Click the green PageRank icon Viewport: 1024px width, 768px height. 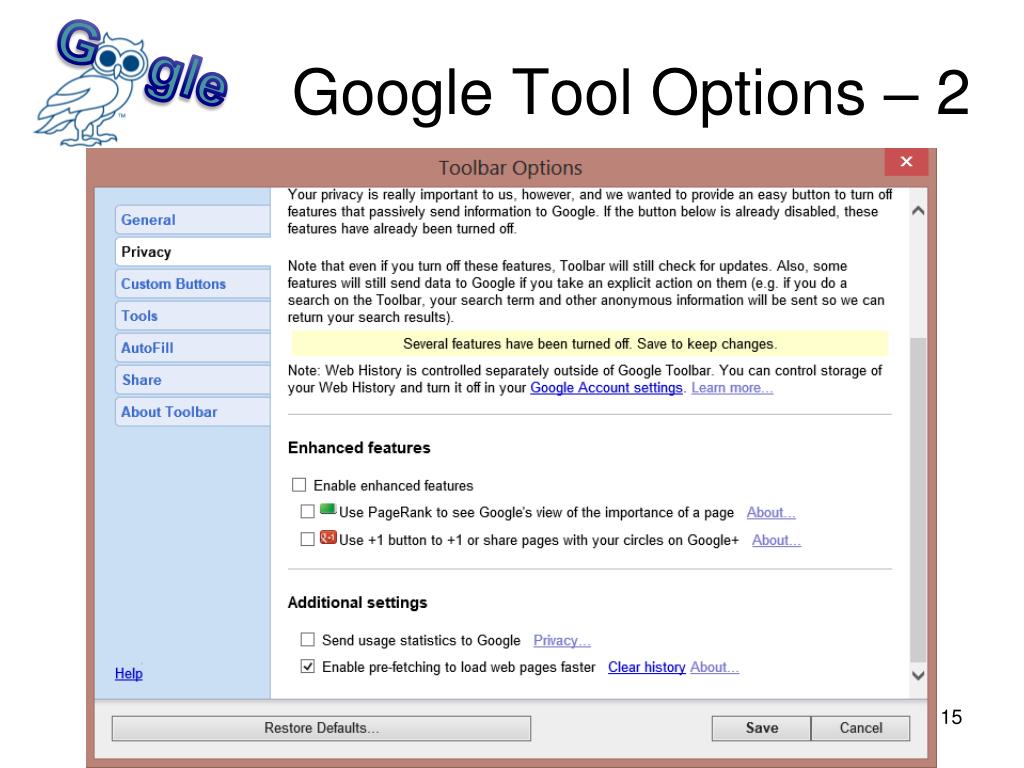pyautogui.click(x=328, y=510)
